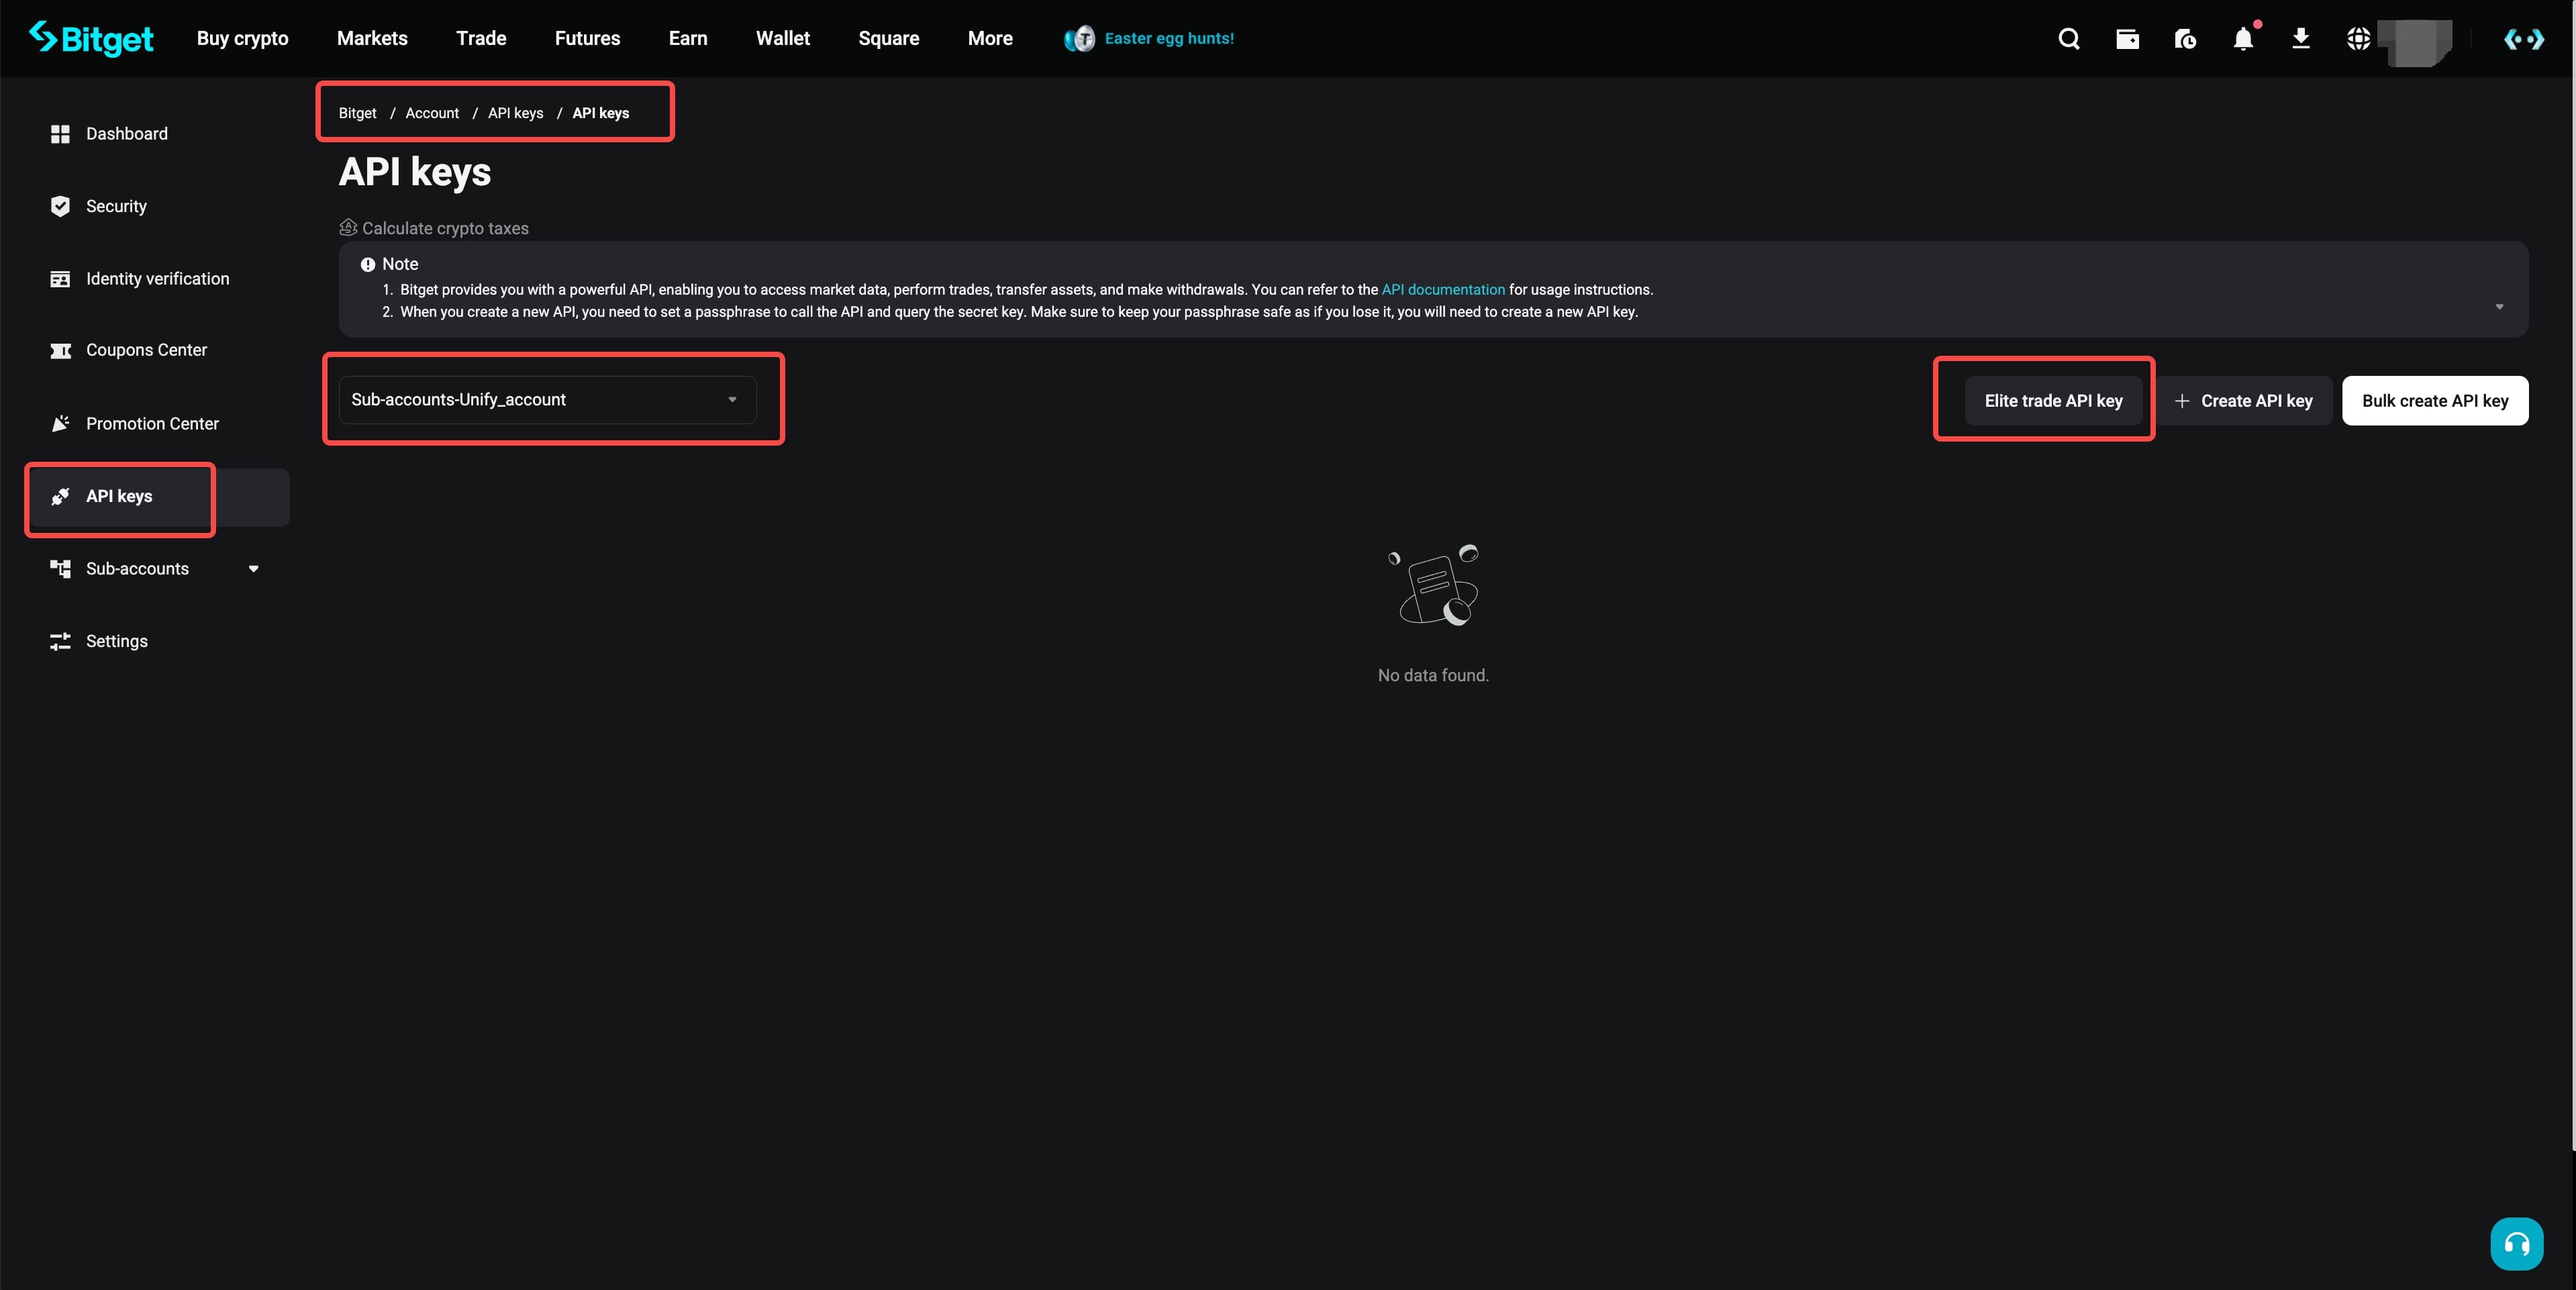Click the search magnifier icon
The width and height of the screenshot is (2576, 1290).
pyautogui.click(x=2068, y=39)
